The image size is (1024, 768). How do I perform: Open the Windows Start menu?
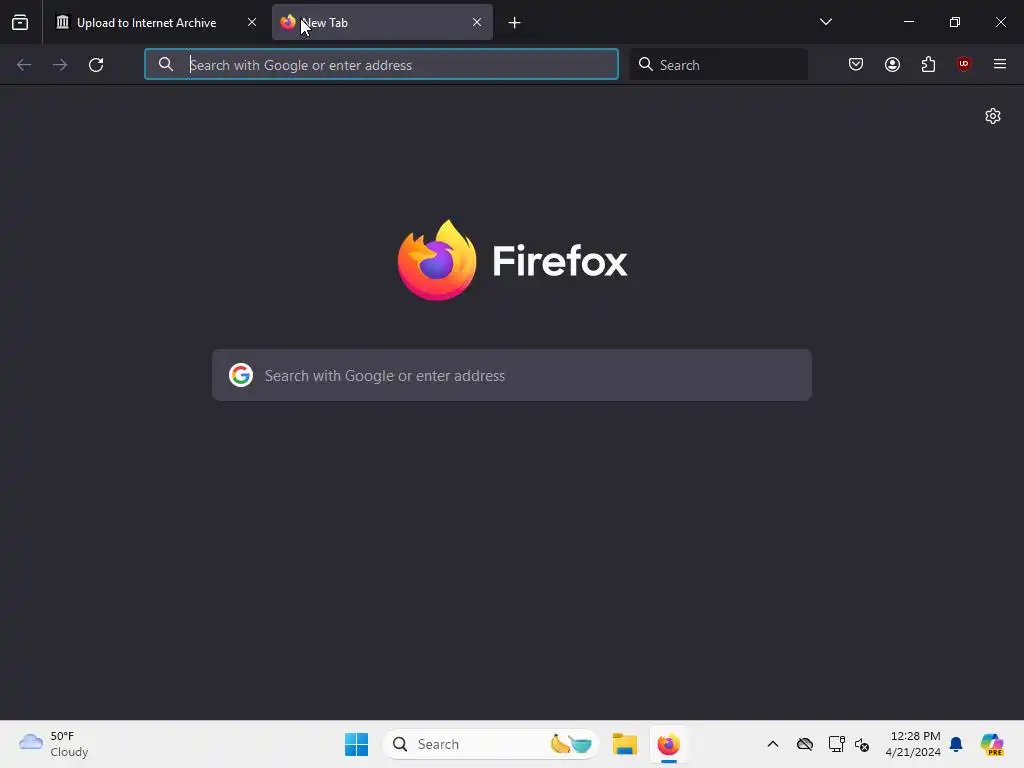click(357, 744)
